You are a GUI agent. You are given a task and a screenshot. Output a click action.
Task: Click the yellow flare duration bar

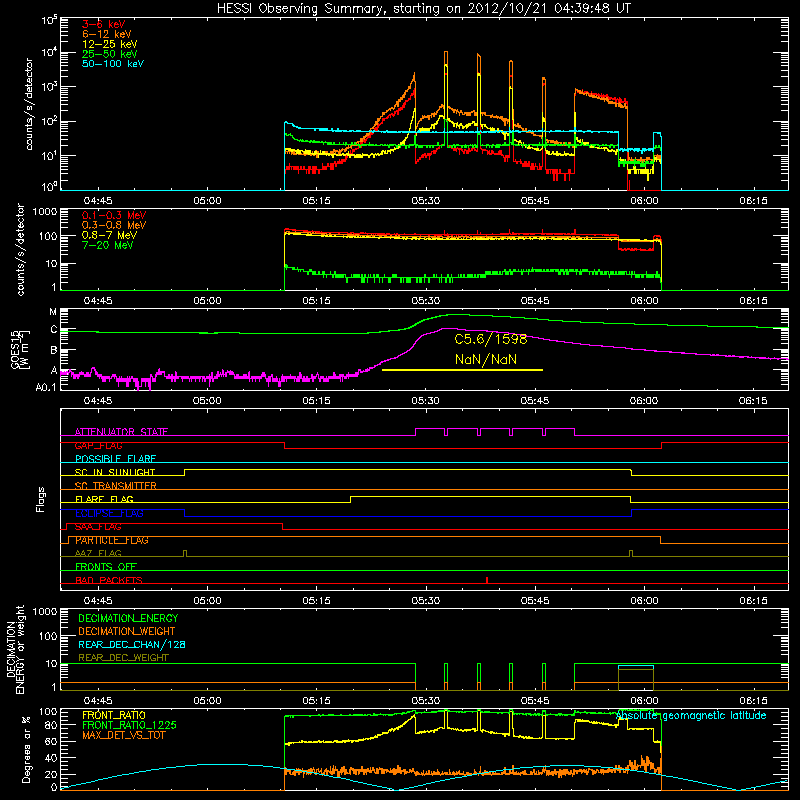[462, 370]
